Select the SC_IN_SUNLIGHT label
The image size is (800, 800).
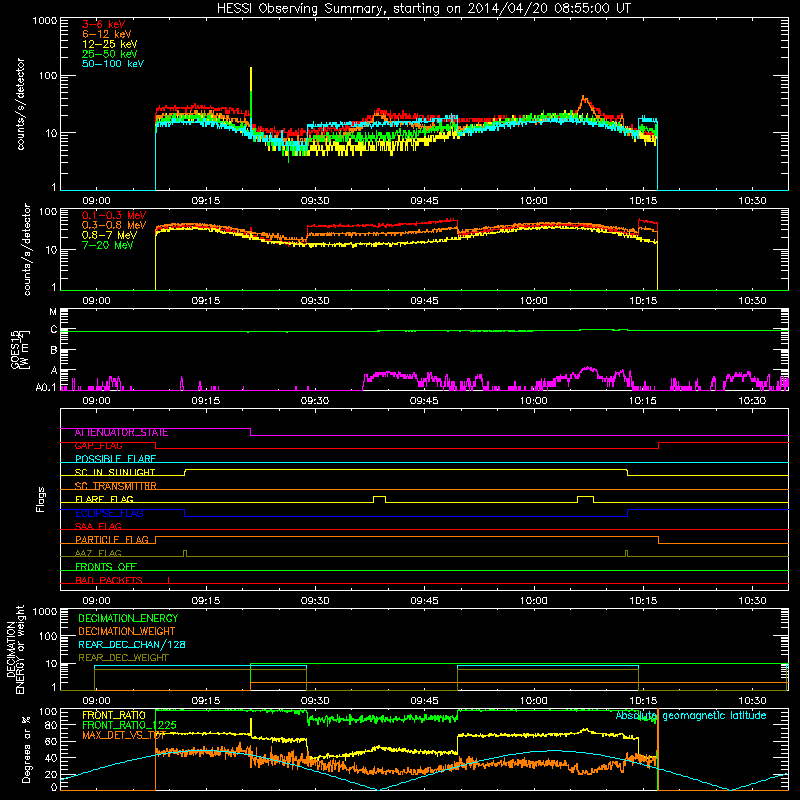(x=115, y=472)
